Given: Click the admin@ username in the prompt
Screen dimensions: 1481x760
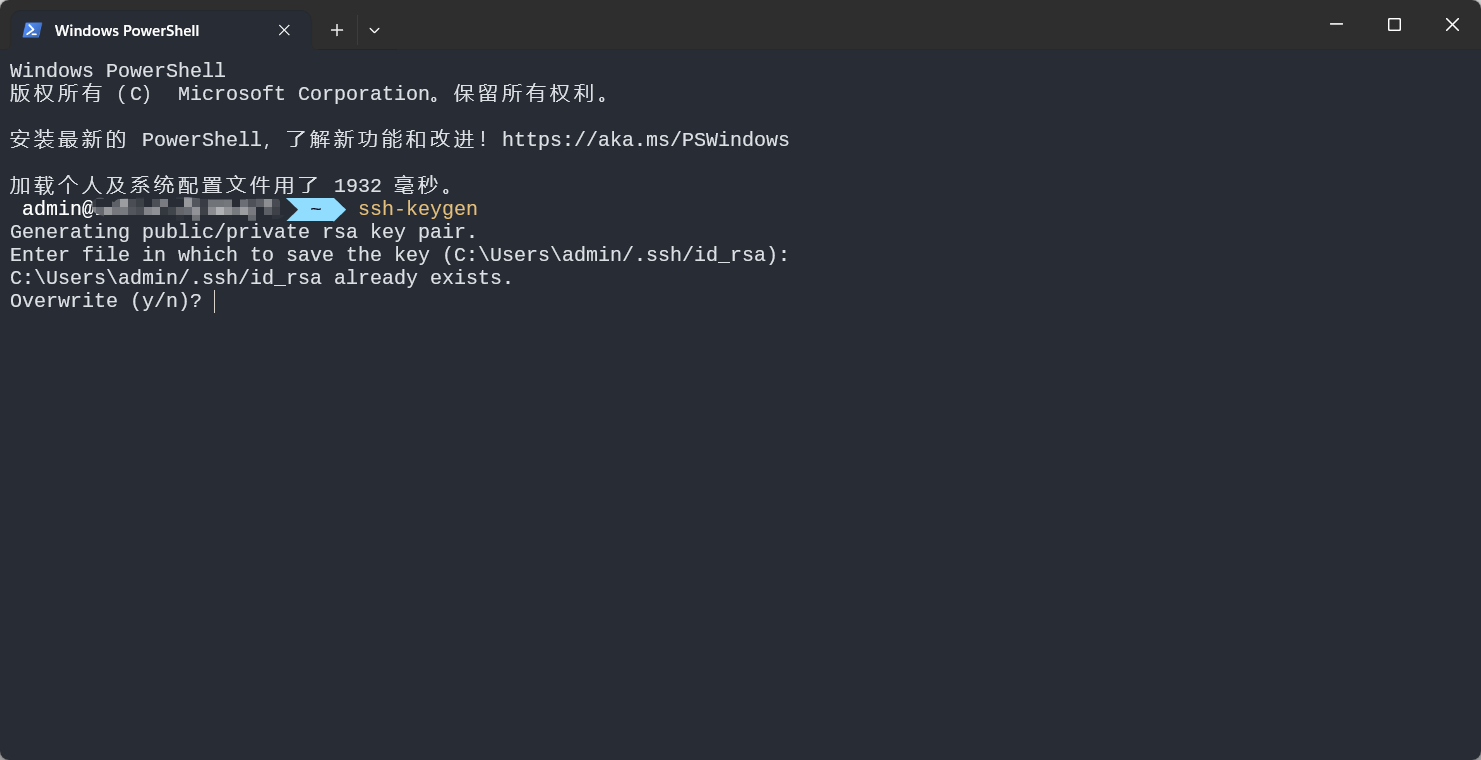Looking at the screenshot, I should click(58, 209).
